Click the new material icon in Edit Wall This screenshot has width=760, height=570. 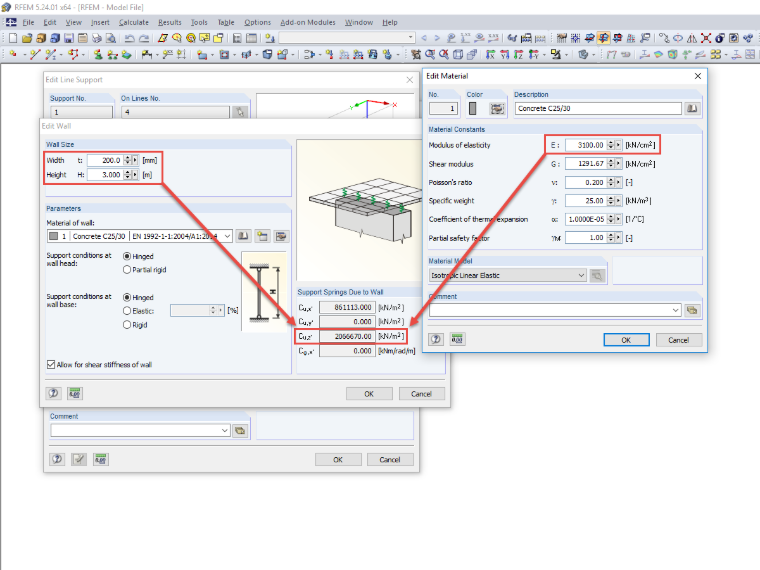coord(262,236)
